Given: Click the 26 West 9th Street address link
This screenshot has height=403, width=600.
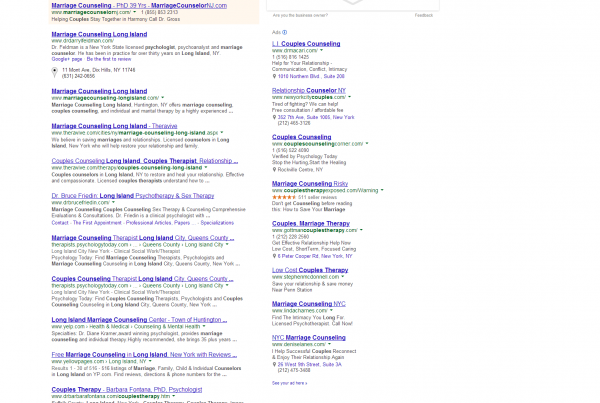Looking at the screenshot, I should pyautogui.click(x=310, y=364).
